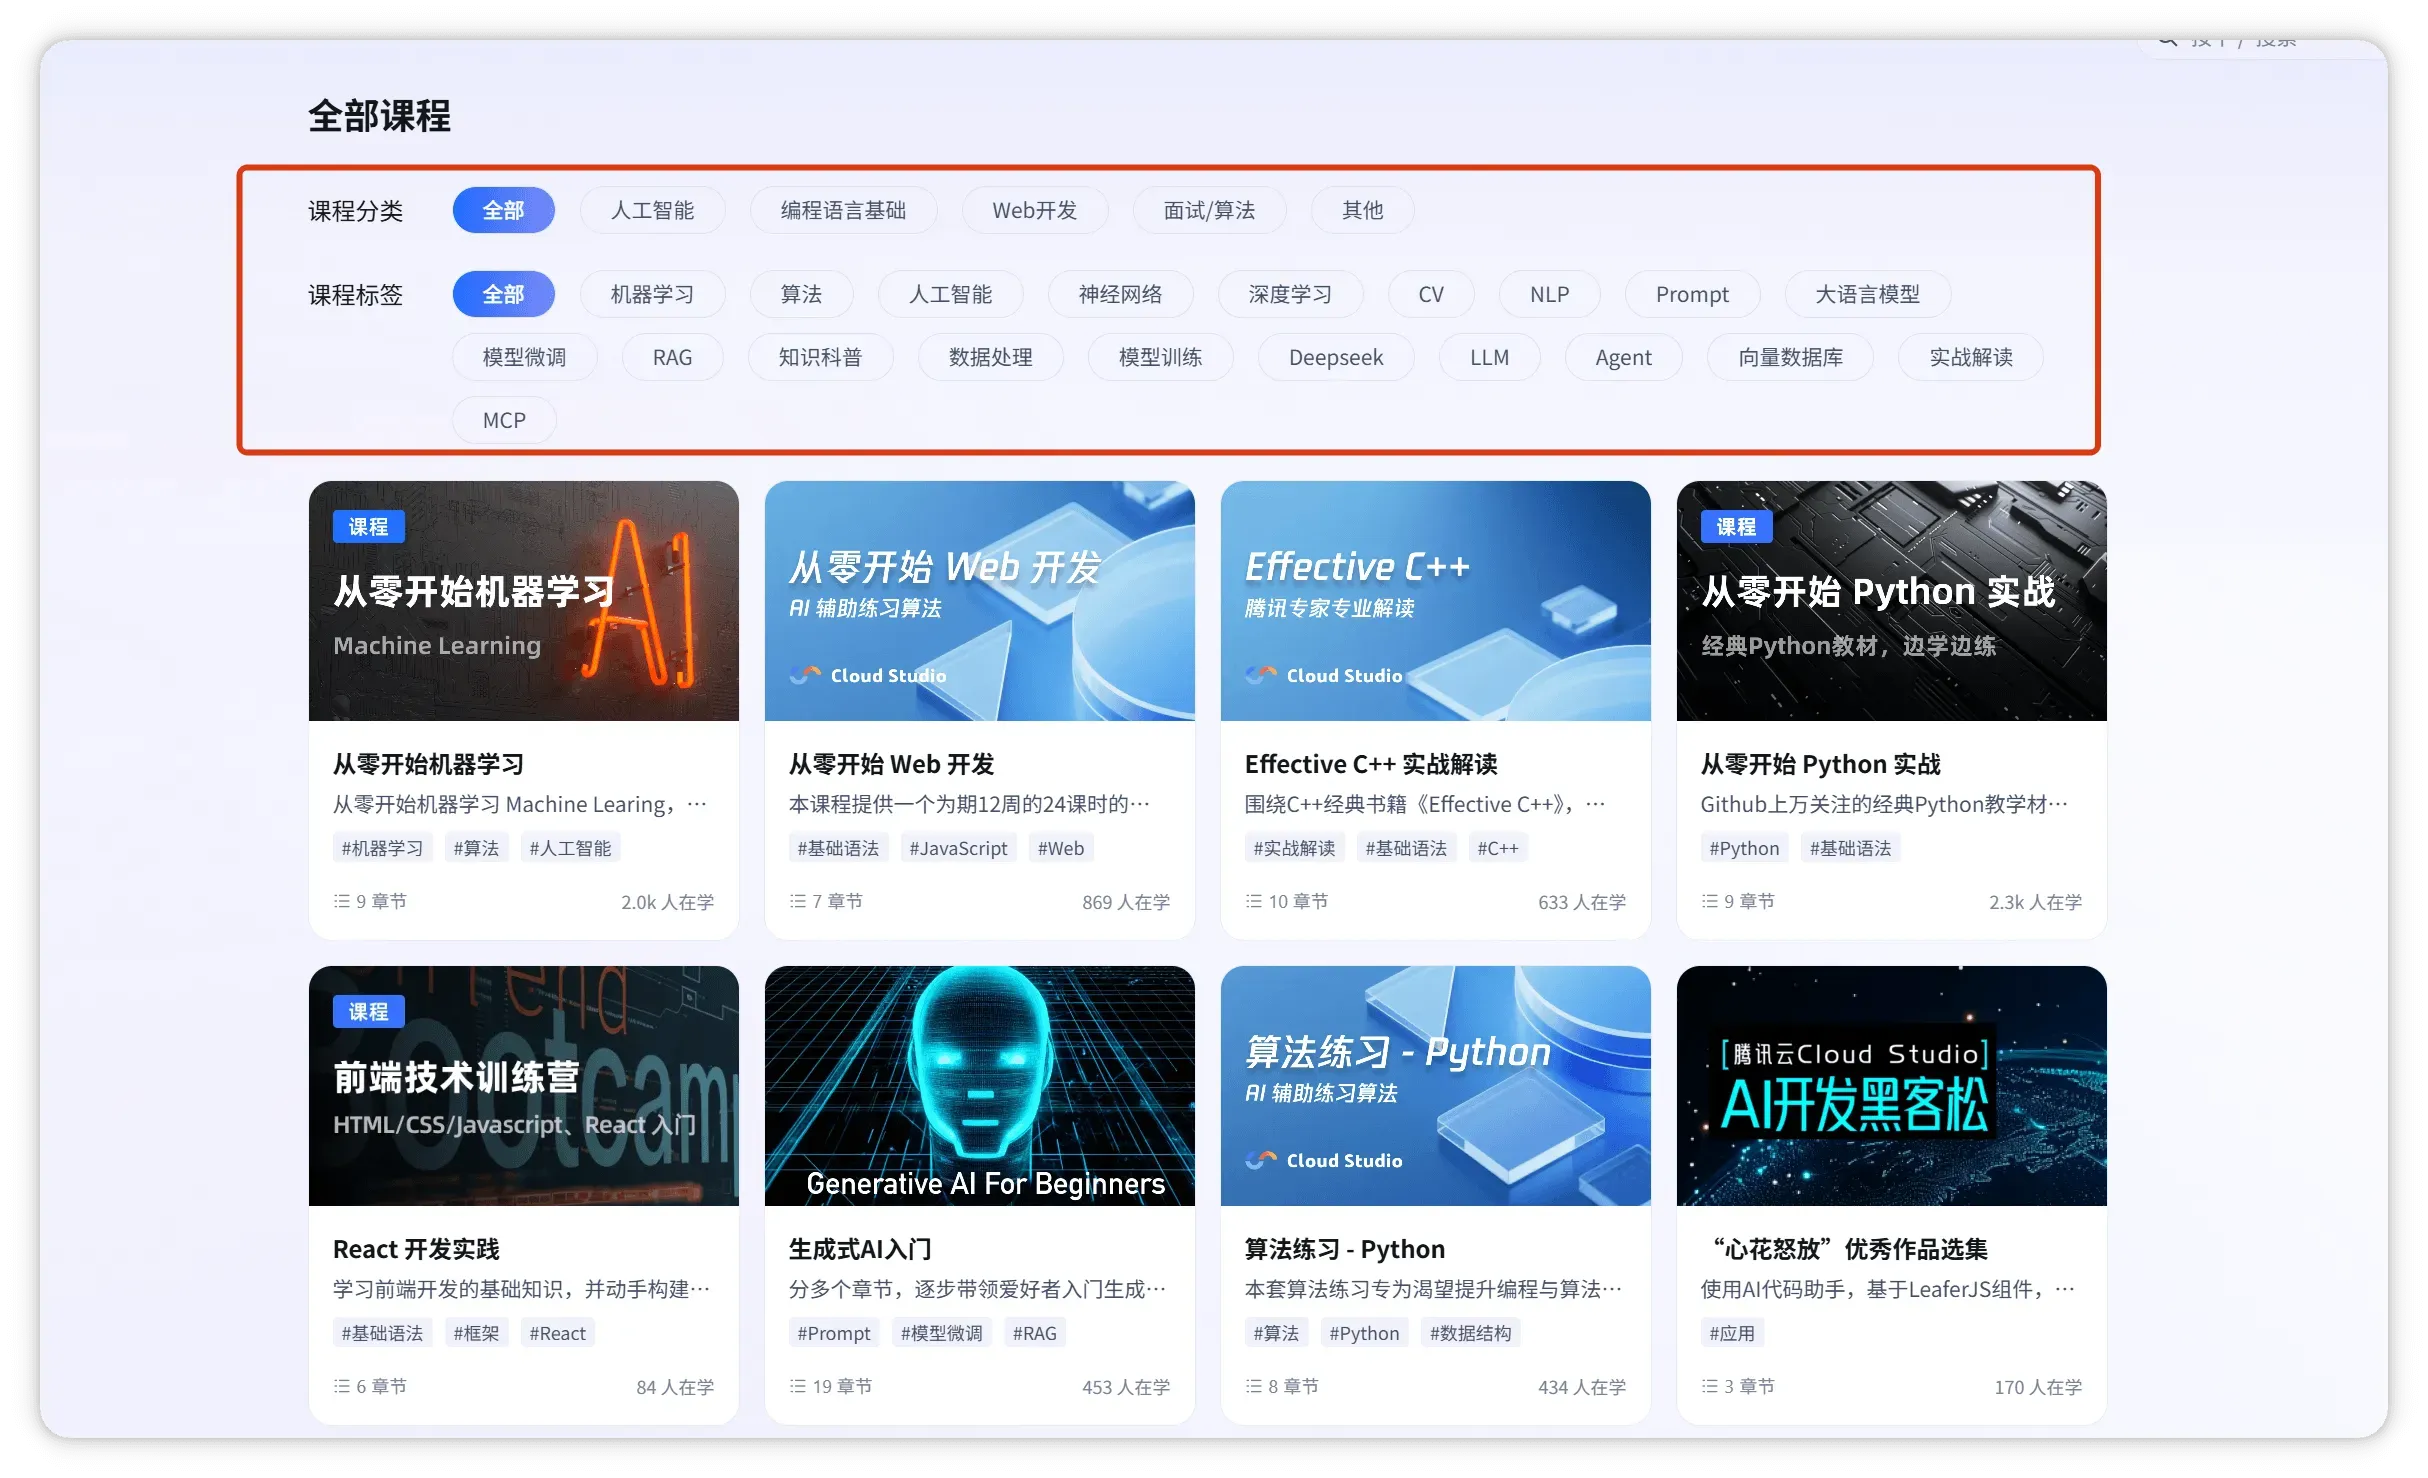Click chapter list icon on 从零开始机器学习 card
The height and width of the screenshot is (1478, 2428).
(341, 901)
